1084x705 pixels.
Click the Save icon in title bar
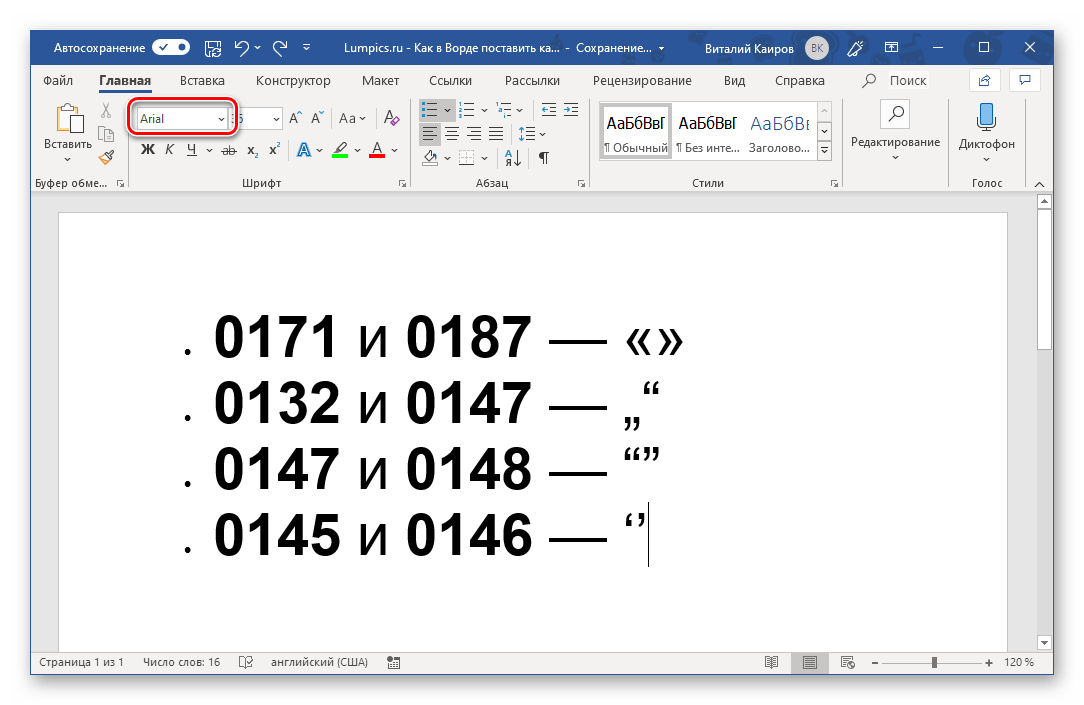click(213, 48)
